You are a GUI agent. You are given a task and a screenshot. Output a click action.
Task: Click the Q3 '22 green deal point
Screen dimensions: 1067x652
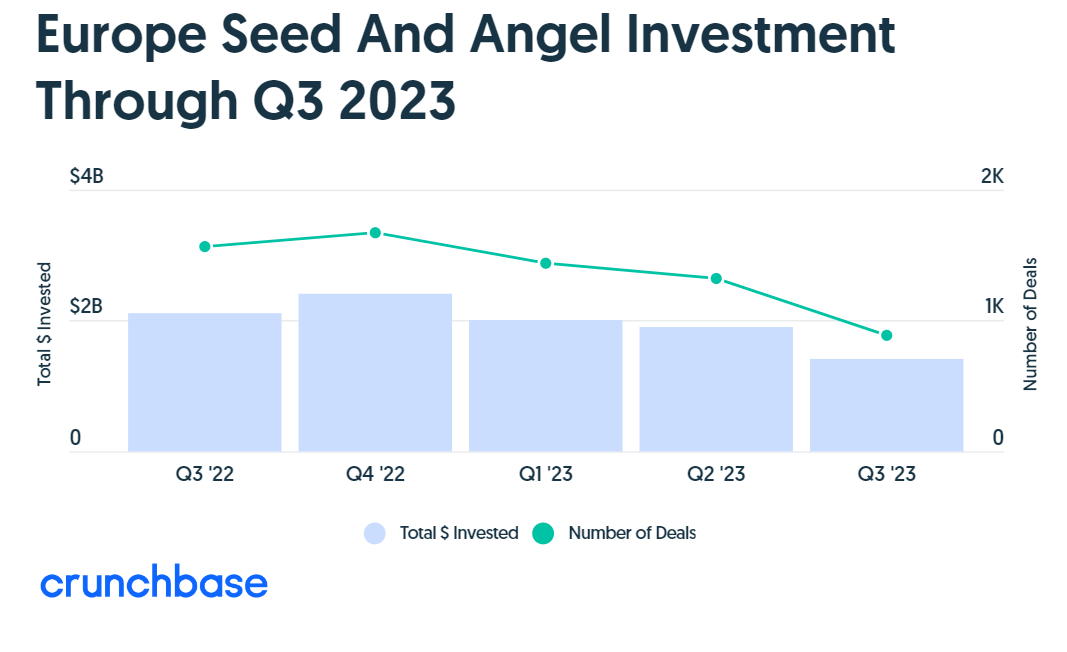[205, 247]
